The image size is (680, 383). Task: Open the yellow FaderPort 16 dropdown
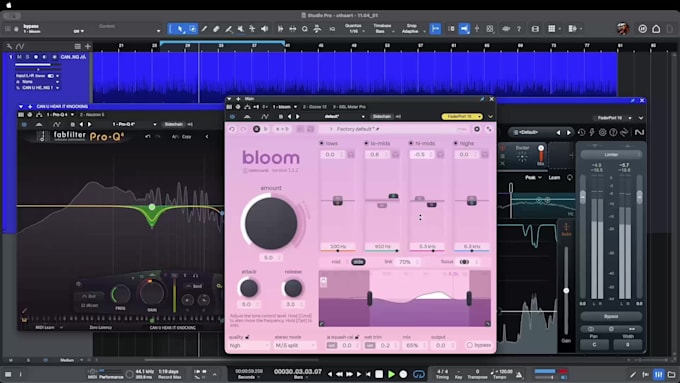462,116
